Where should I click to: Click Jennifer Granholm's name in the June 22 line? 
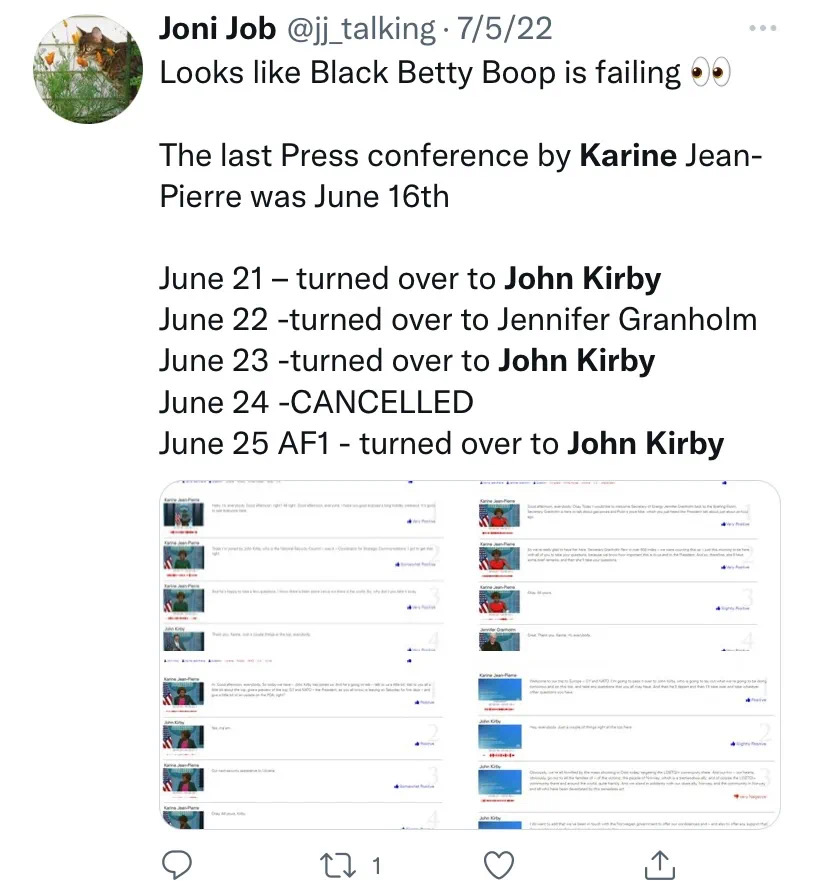point(627,319)
